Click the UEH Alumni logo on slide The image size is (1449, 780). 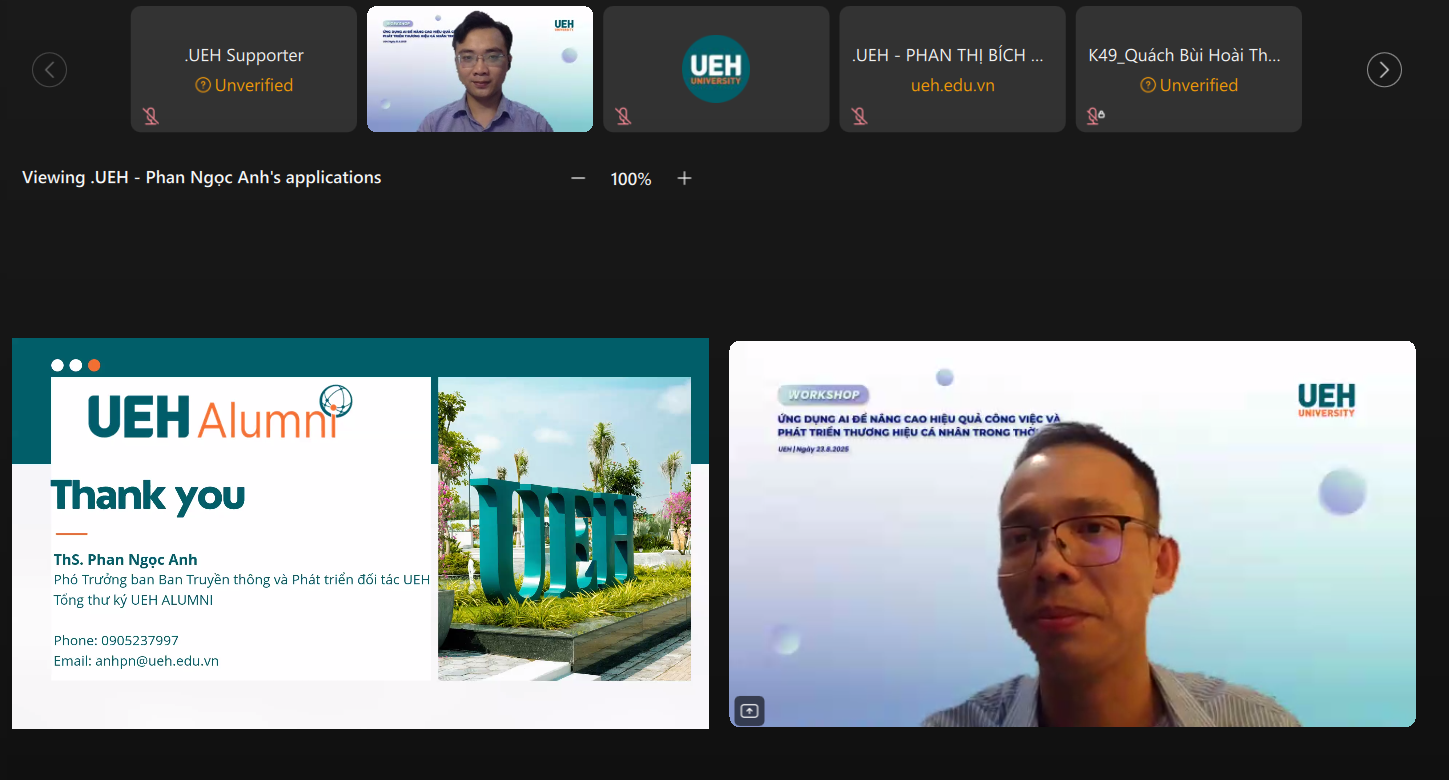click(x=220, y=414)
